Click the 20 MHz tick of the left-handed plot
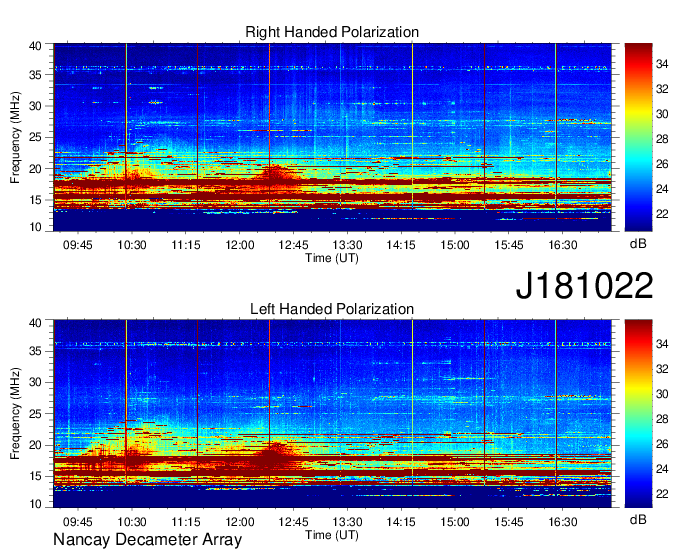Viewport: 680px width, 552px height. point(35,445)
